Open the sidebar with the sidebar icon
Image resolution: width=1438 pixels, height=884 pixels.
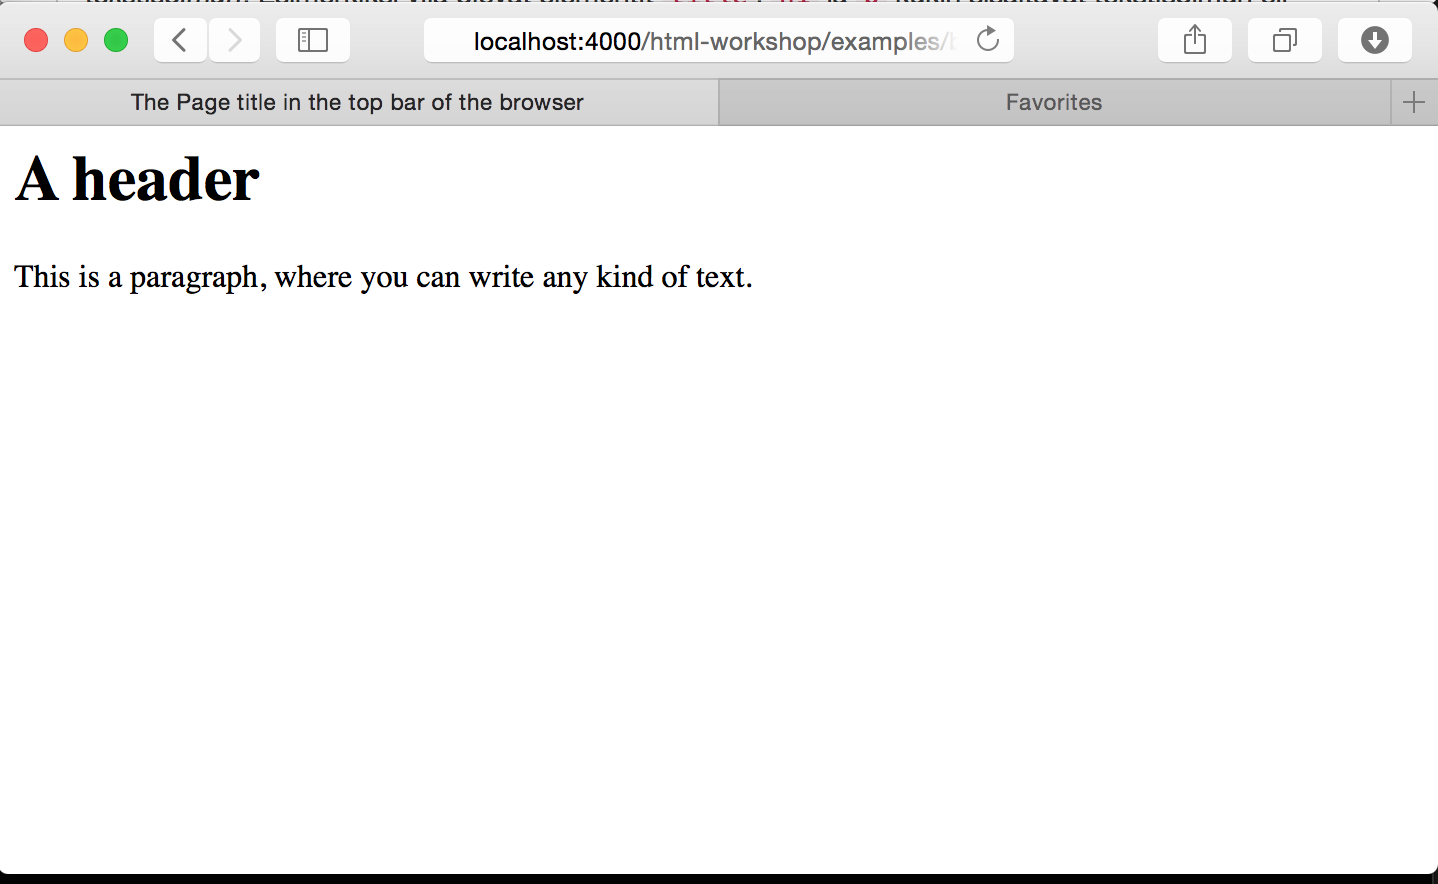312,40
